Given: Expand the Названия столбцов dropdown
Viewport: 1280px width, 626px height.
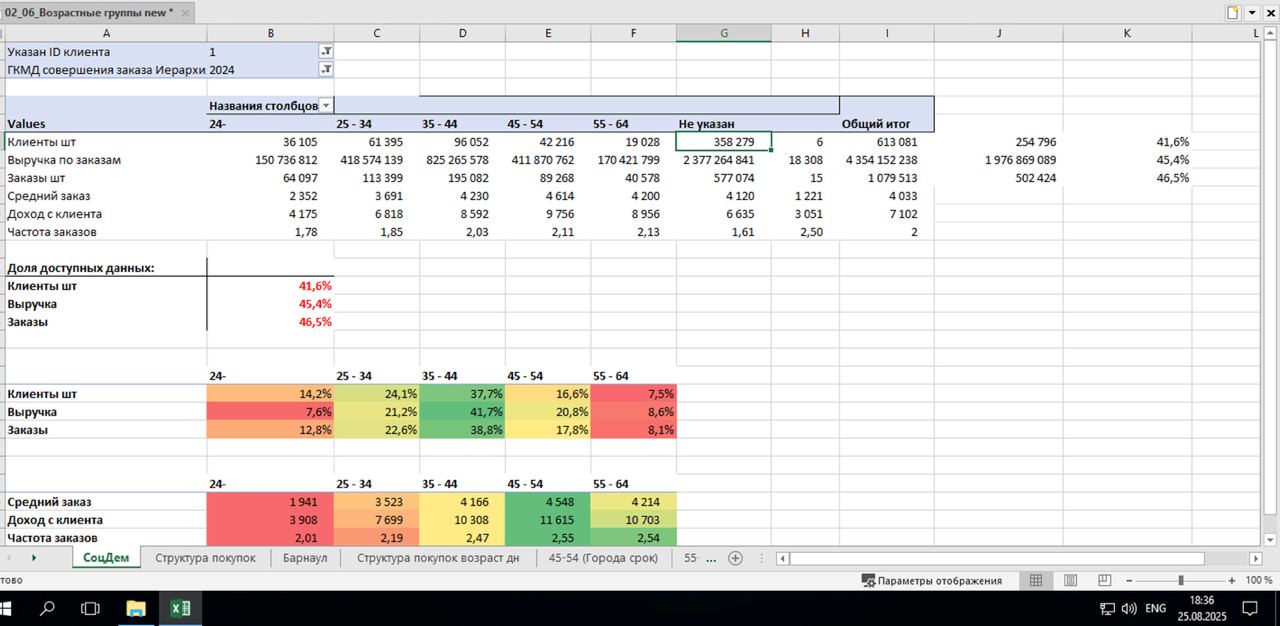Looking at the screenshot, I should (x=325, y=106).
